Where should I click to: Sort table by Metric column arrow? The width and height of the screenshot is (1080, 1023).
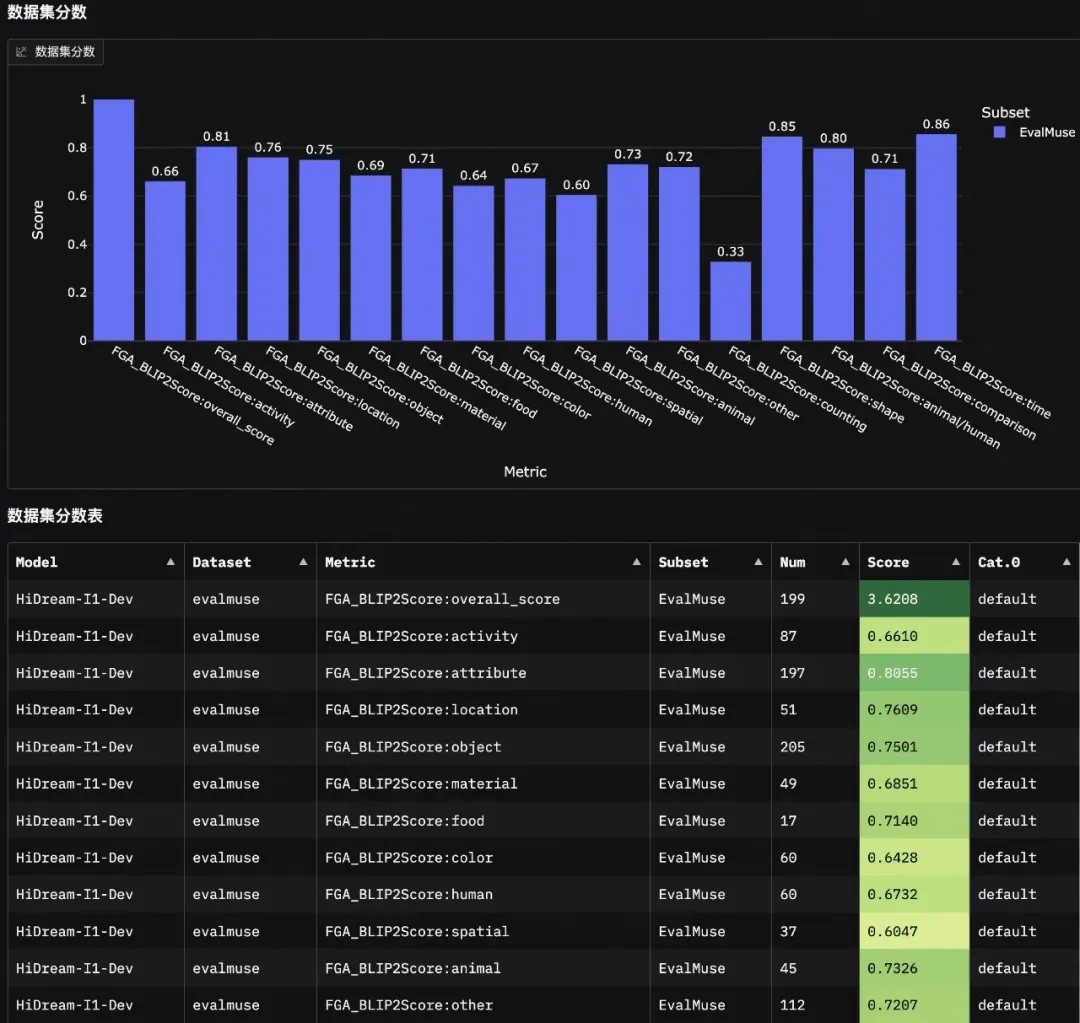tap(636, 562)
